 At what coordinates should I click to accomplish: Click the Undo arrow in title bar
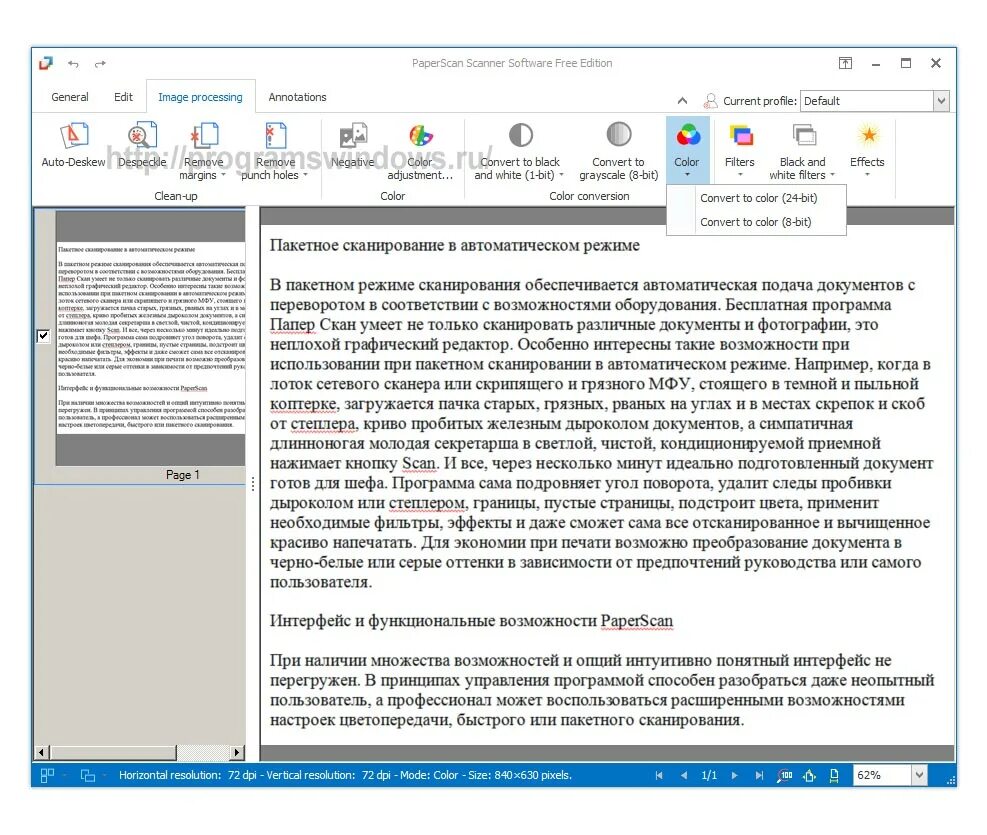pyautogui.click(x=74, y=64)
